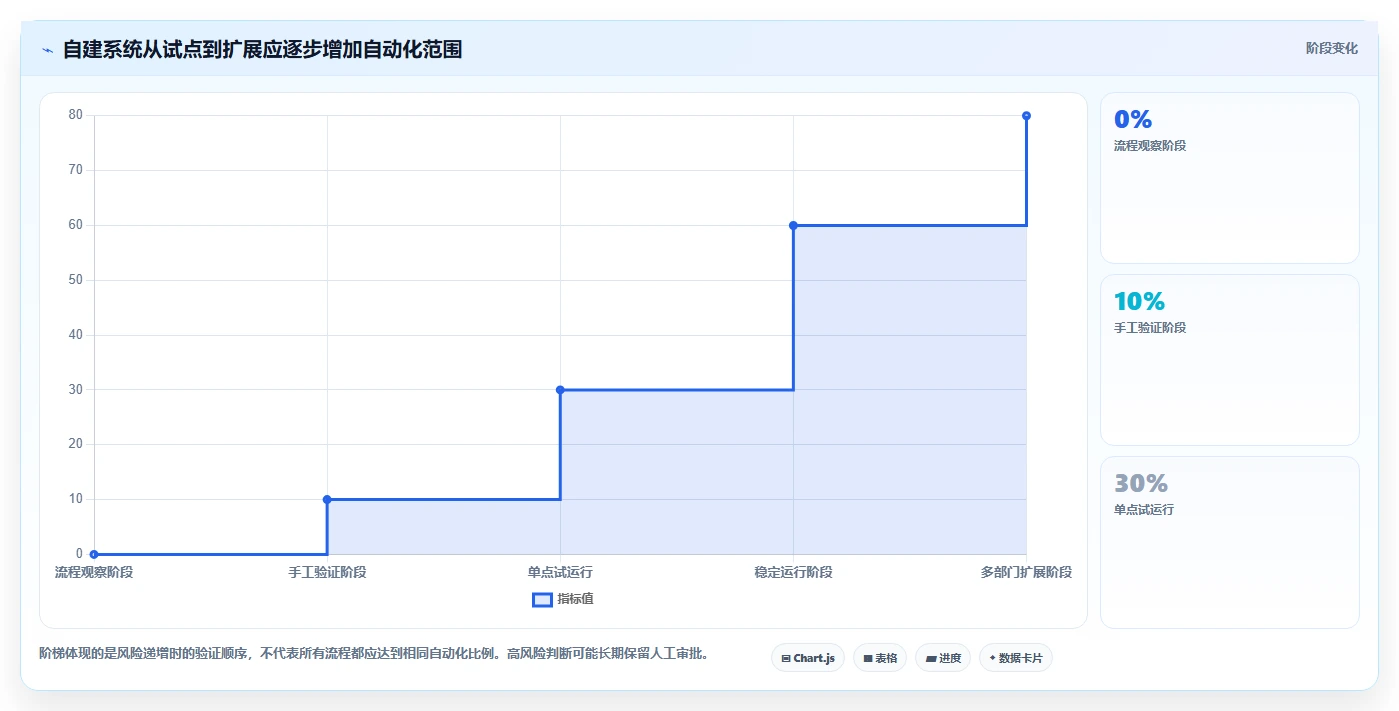Open the 30% 单点试运行 card
The height and width of the screenshot is (711, 1399).
coord(1230,542)
